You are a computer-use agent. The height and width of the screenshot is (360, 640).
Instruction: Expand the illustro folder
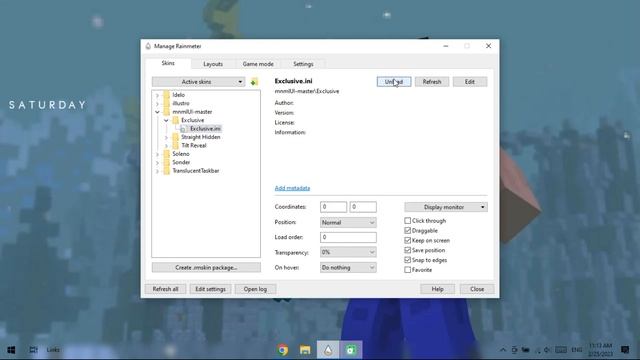(158, 104)
